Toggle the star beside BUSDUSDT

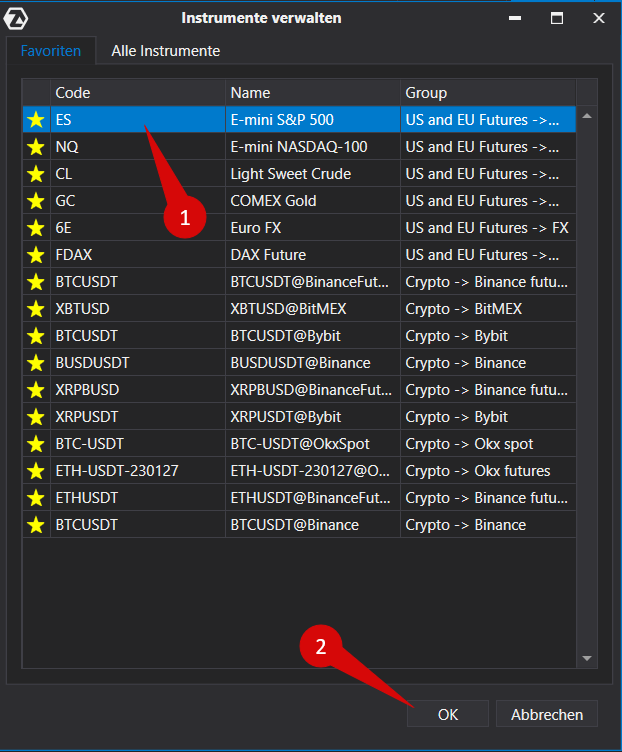(x=36, y=363)
